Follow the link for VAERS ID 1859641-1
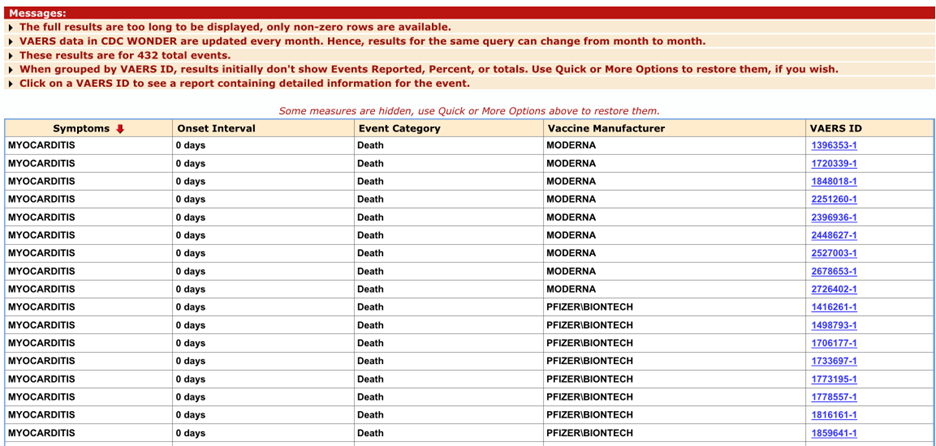Viewport: 936px width, 446px height. (833, 434)
